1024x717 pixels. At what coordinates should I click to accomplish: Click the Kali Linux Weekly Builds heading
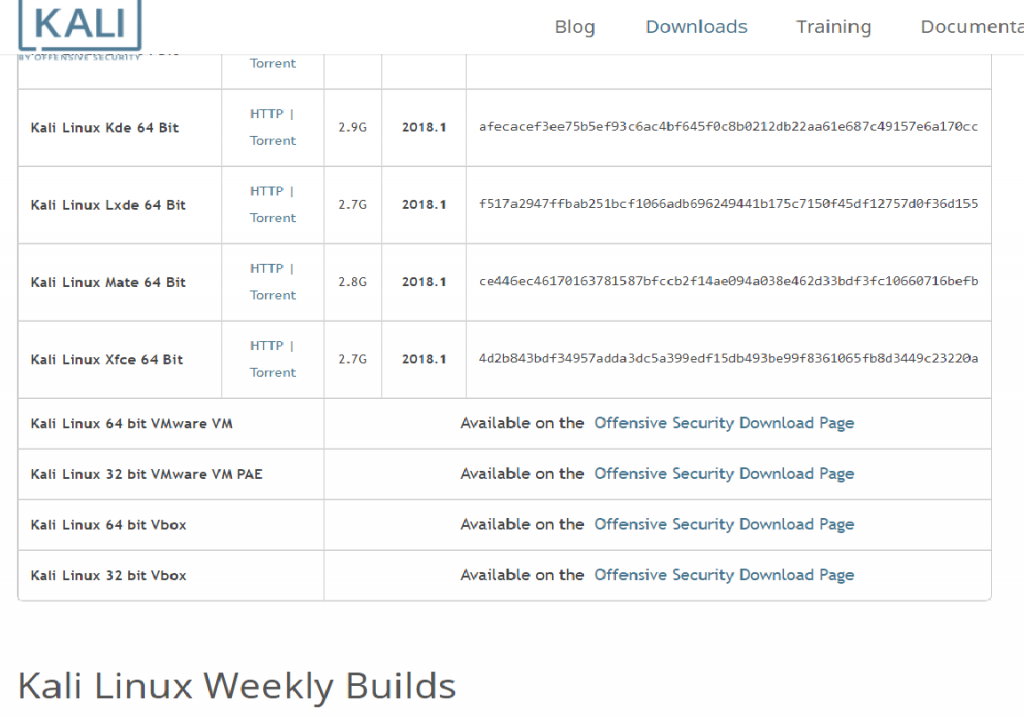coord(237,687)
